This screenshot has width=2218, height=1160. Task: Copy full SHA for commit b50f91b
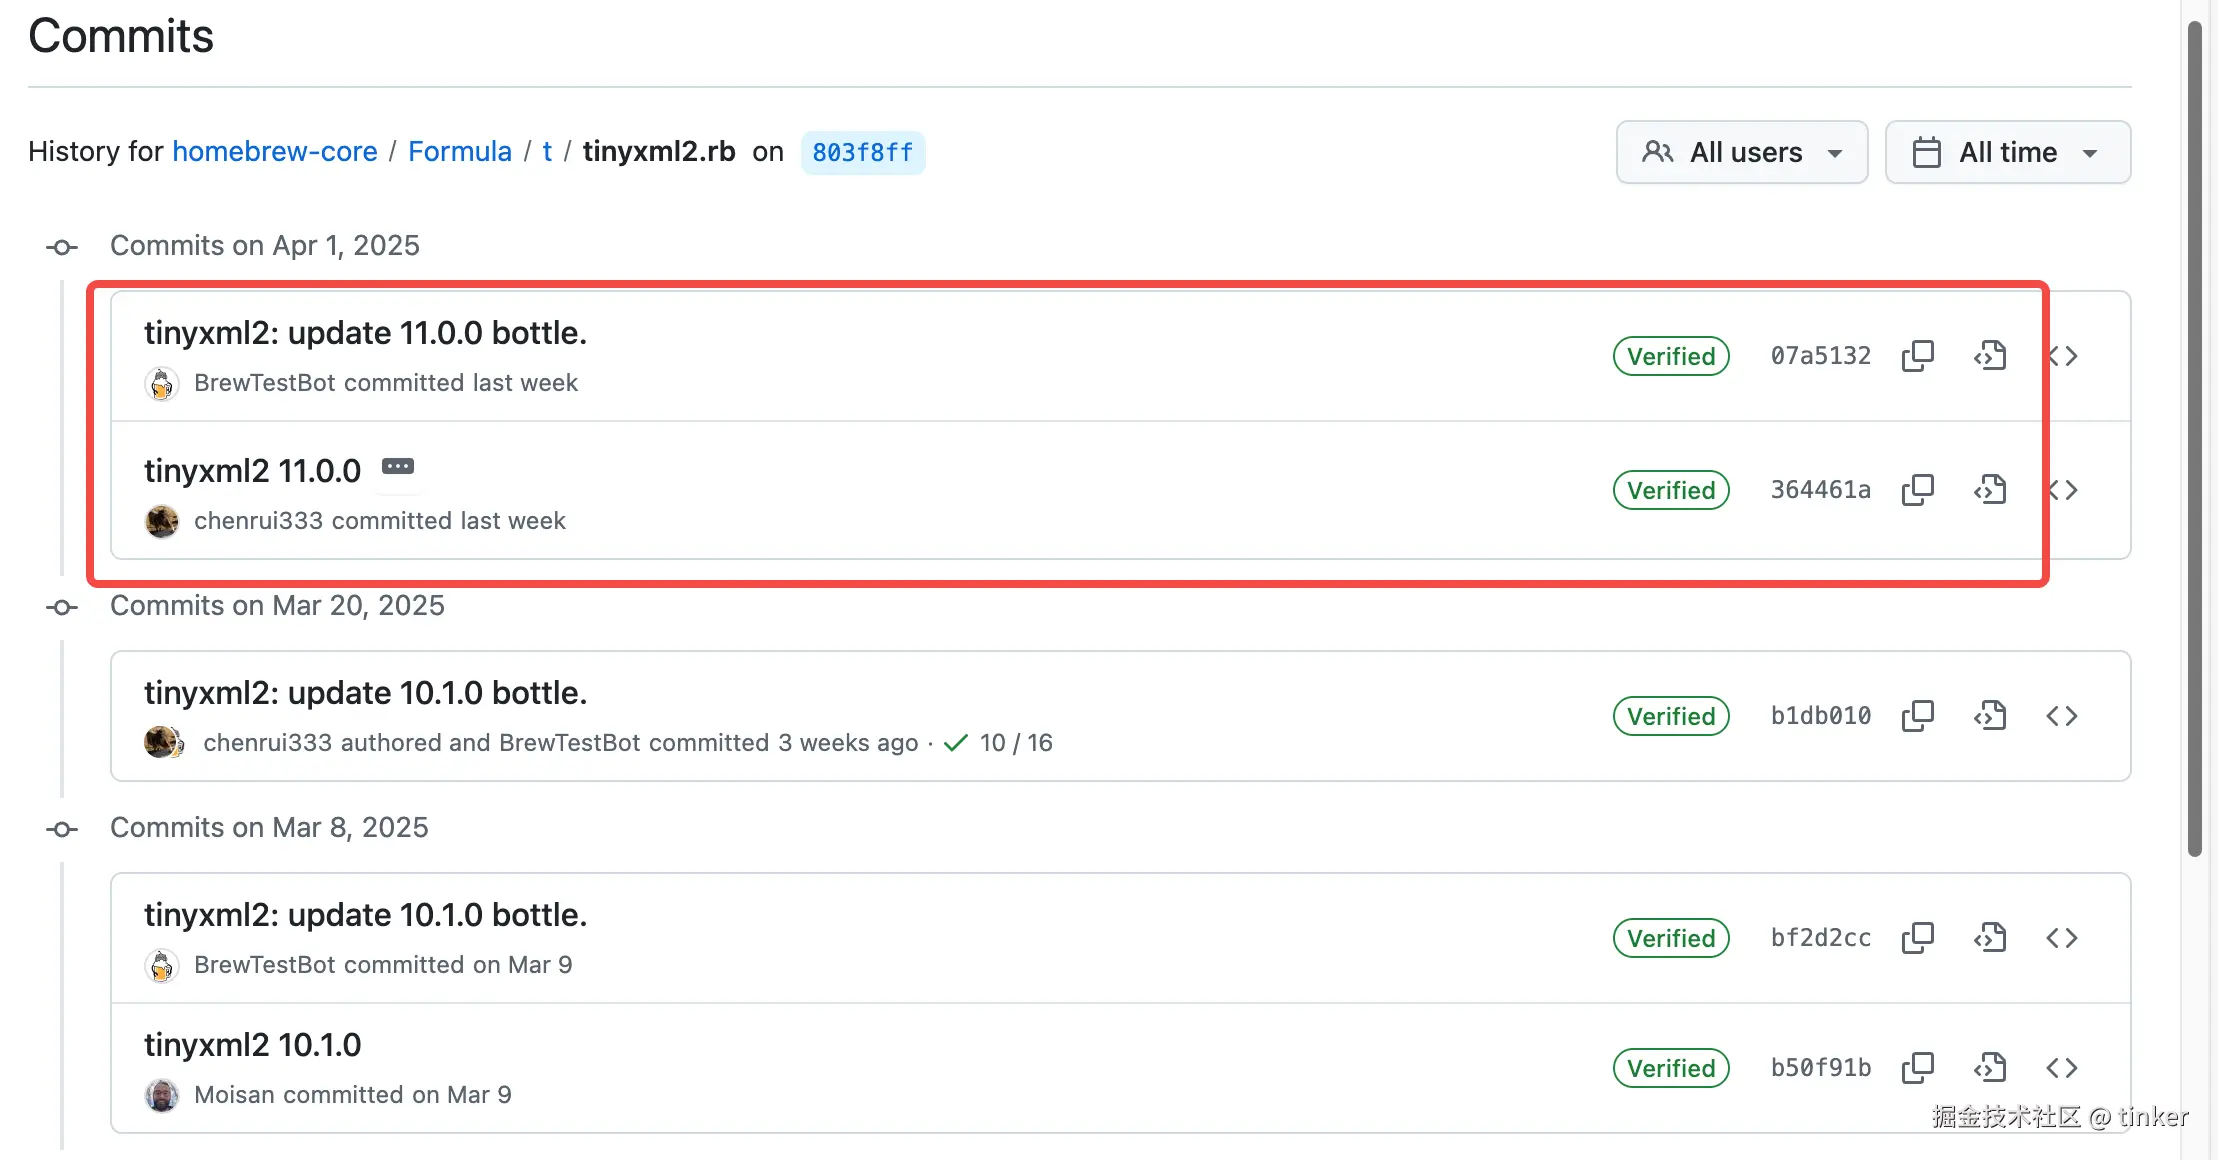1917,1068
